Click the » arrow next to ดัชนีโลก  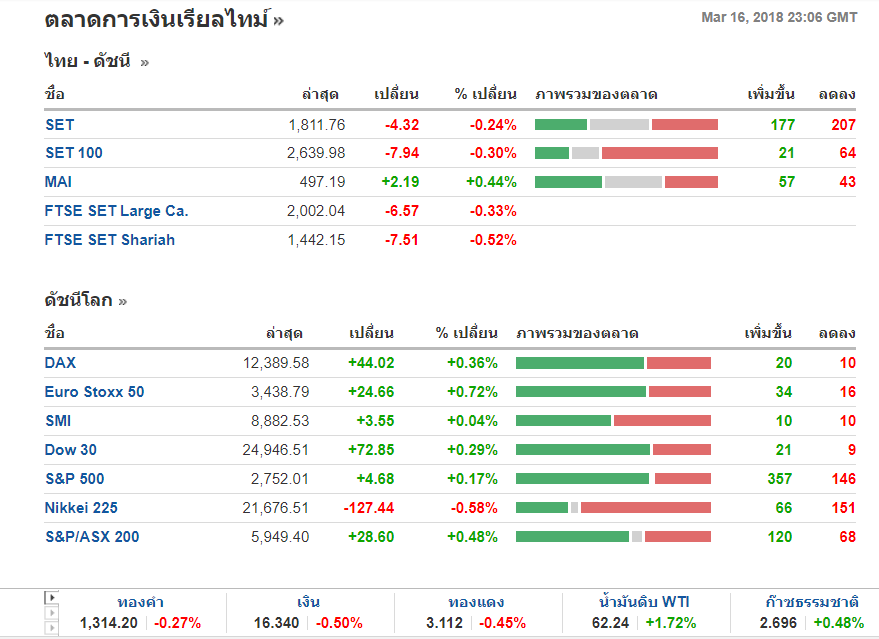click(x=123, y=302)
